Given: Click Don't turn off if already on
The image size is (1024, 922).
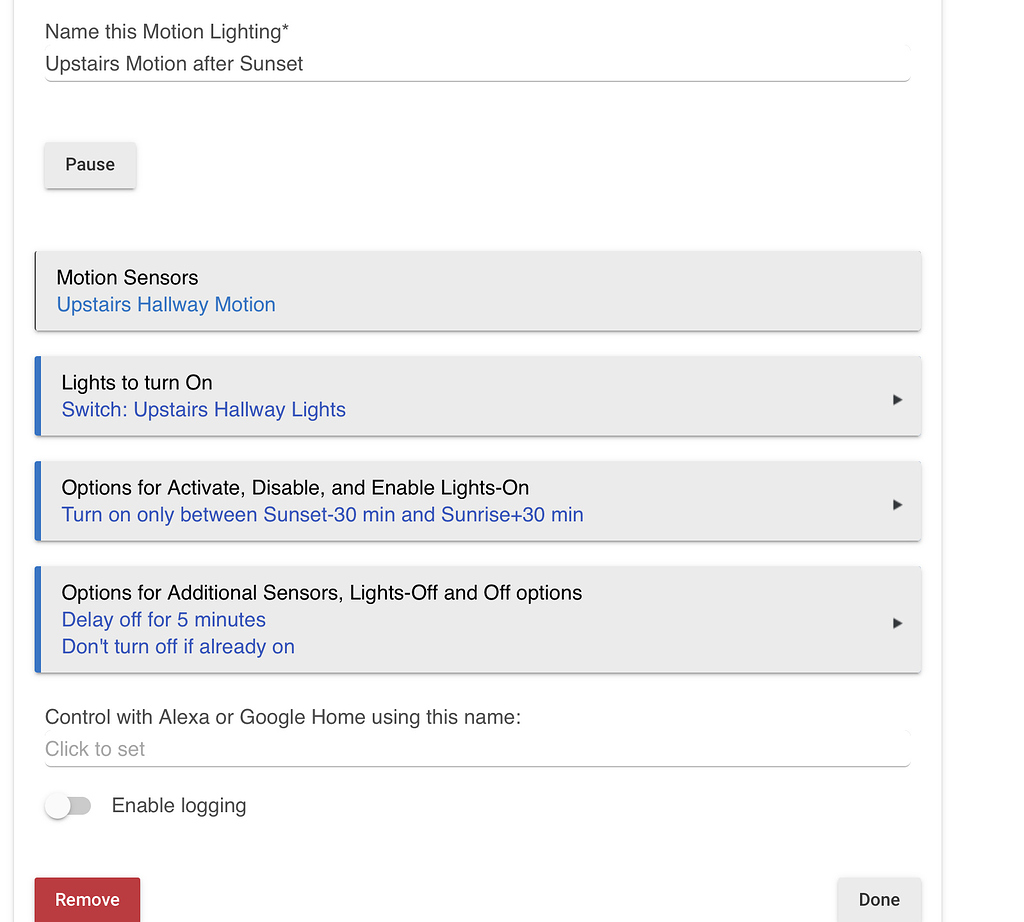Looking at the screenshot, I should pos(178,647).
